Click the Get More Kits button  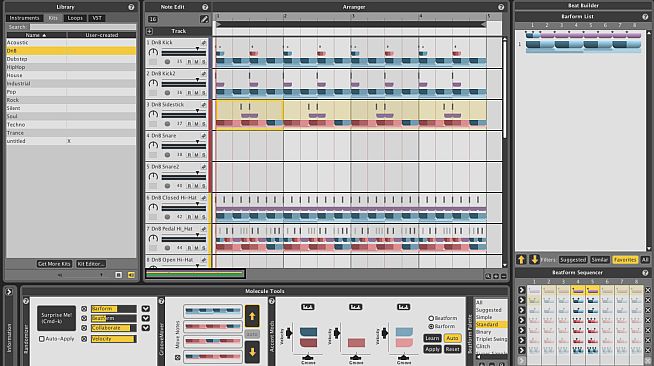(x=55, y=264)
